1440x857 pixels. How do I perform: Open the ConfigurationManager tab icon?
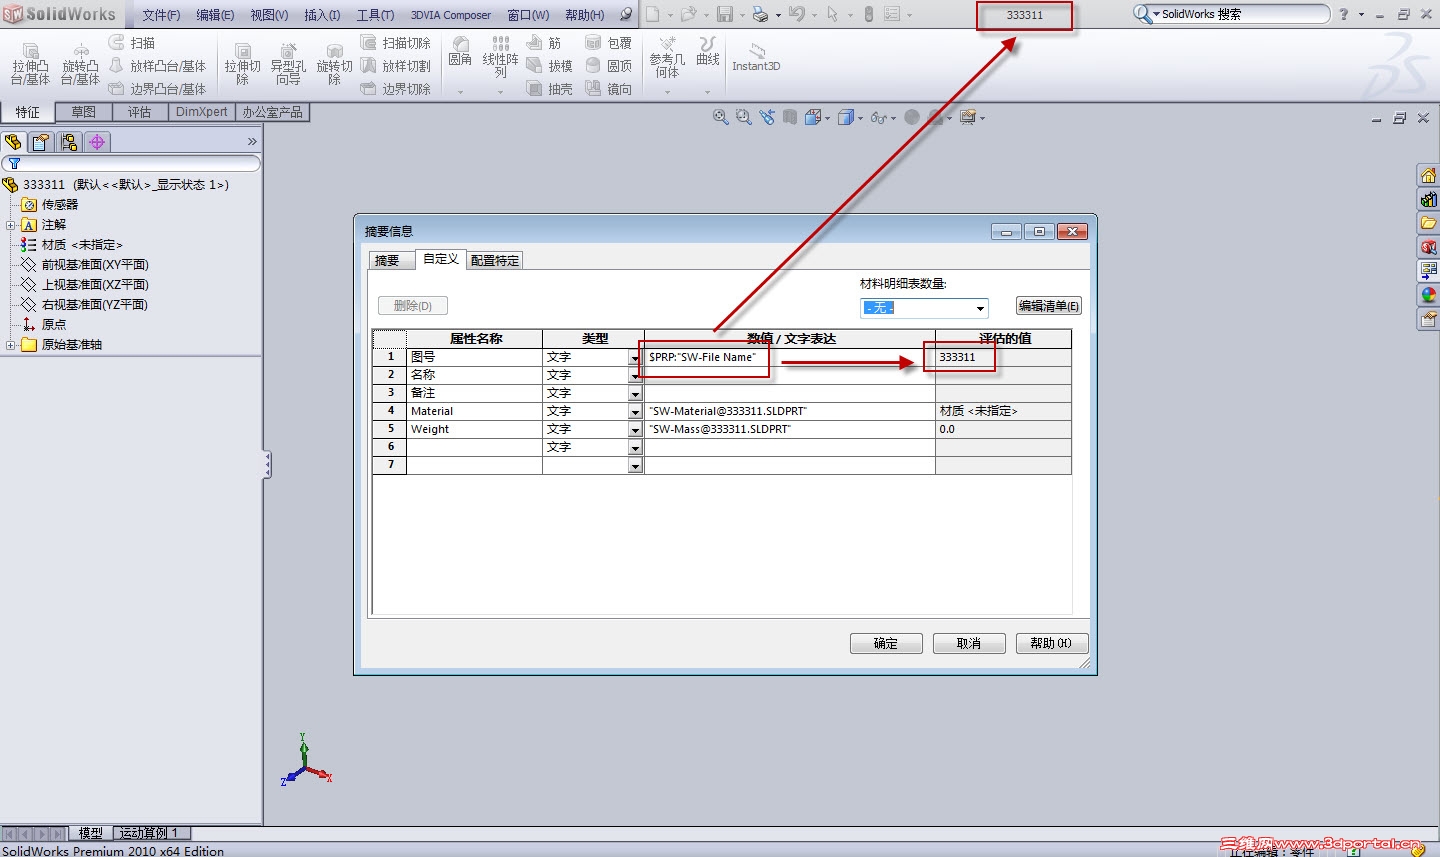pyautogui.click(x=69, y=142)
